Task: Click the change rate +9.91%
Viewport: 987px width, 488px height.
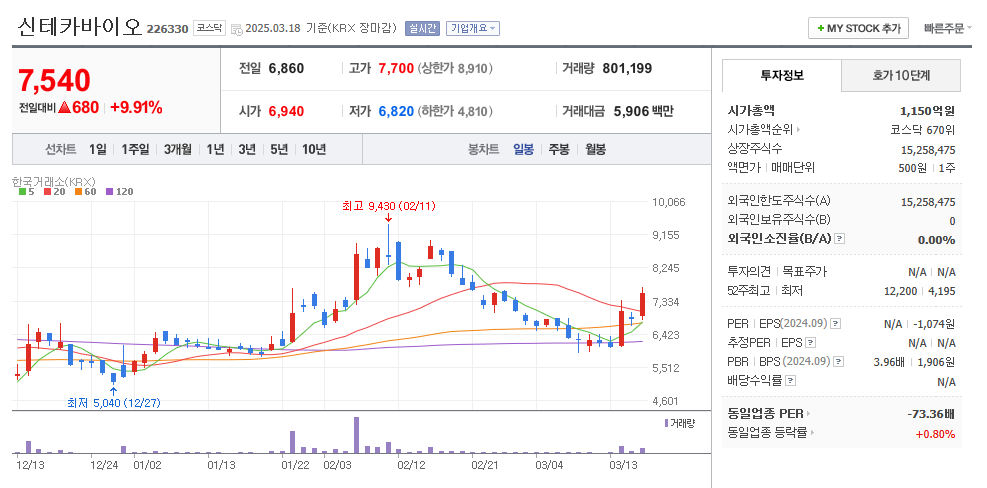Action: click(x=136, y=108)
